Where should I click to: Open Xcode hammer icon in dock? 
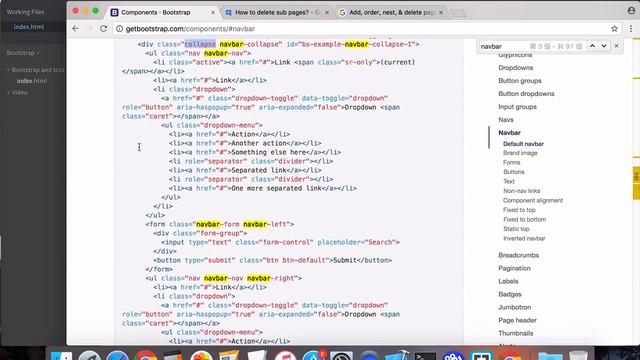[397, 355]
